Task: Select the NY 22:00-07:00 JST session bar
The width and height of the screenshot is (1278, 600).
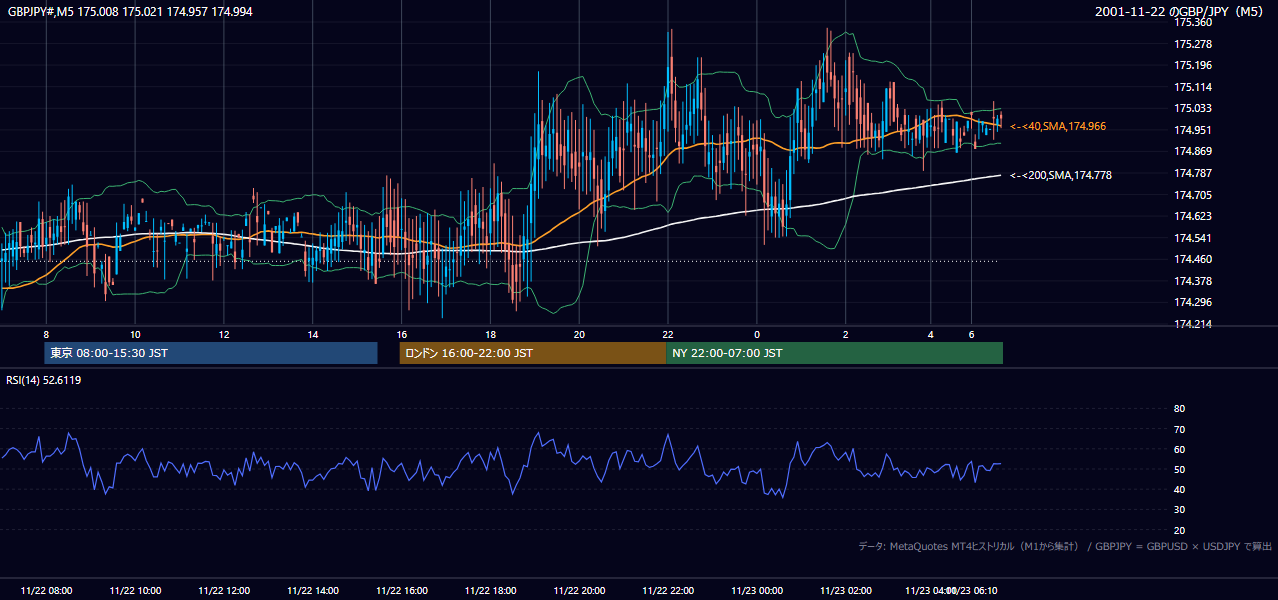Action: pos(834,353)
